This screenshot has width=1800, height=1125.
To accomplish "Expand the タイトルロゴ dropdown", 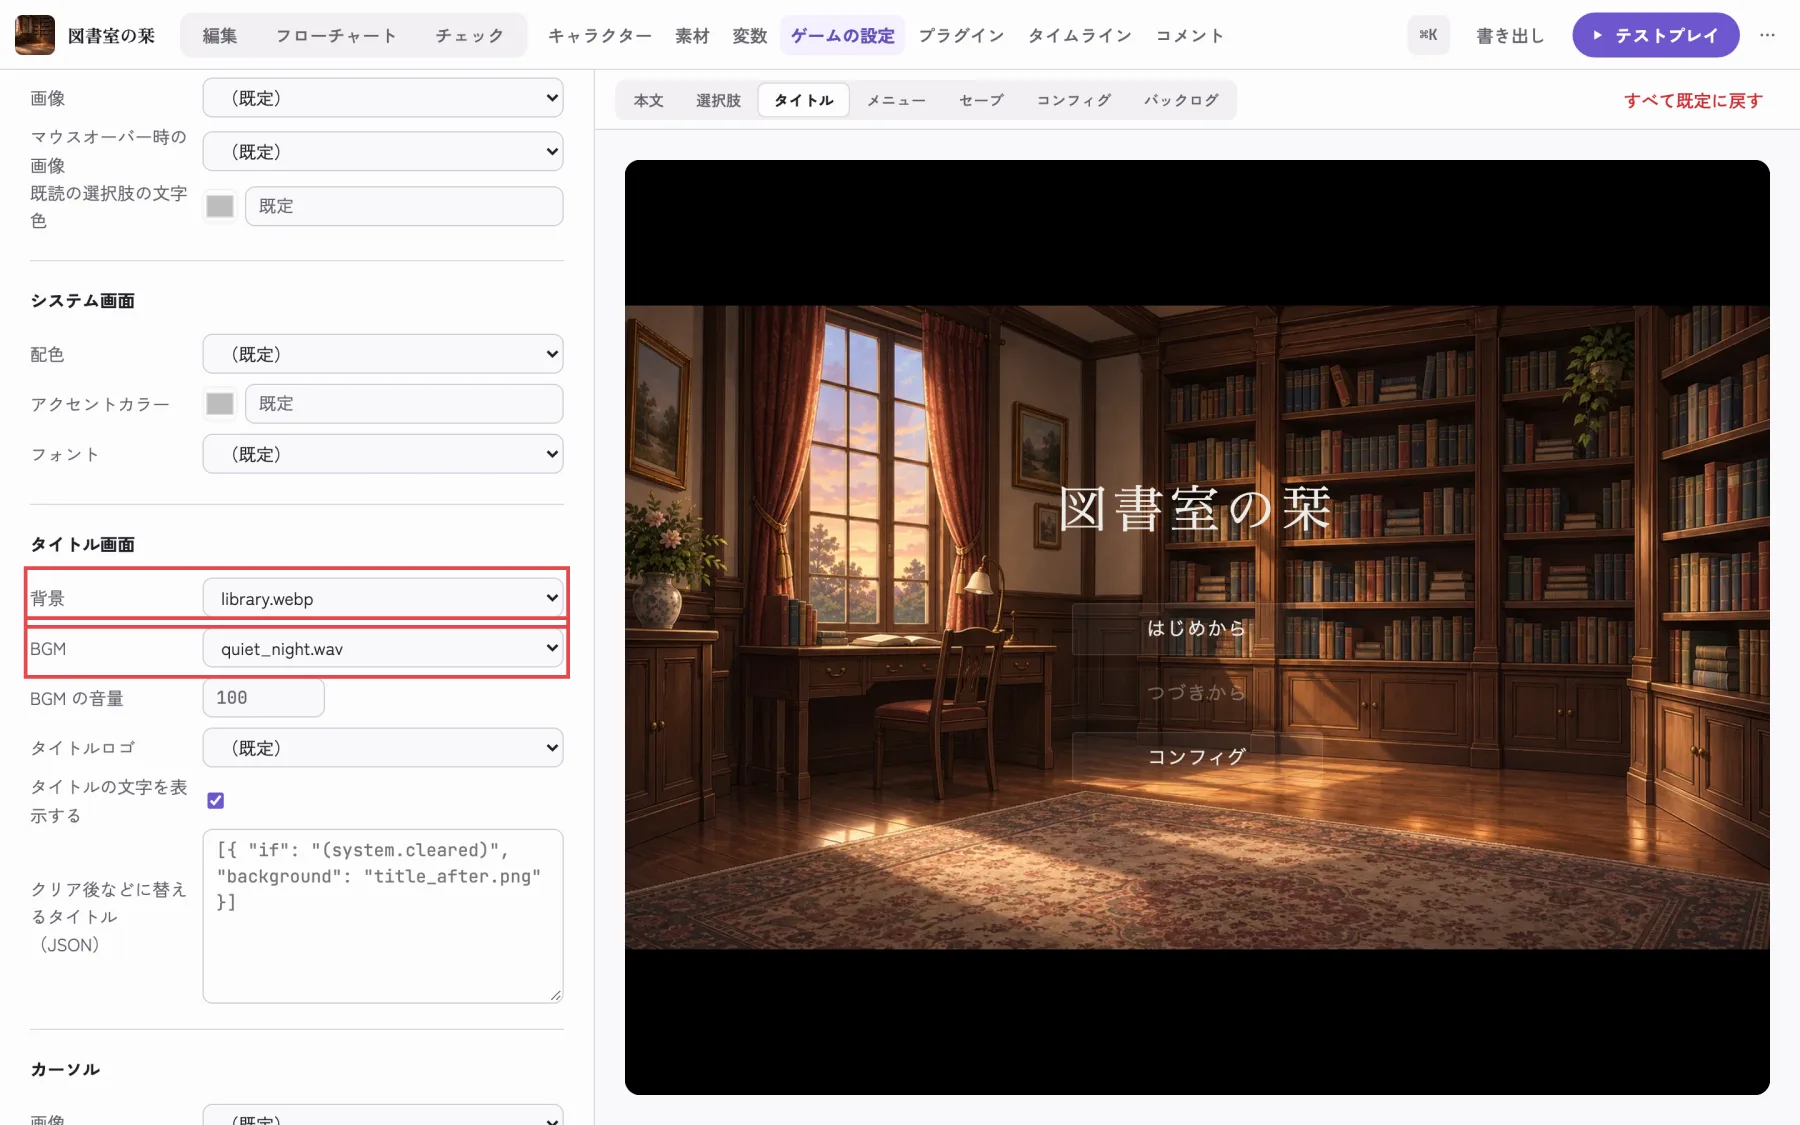I will tap(383, 748).
